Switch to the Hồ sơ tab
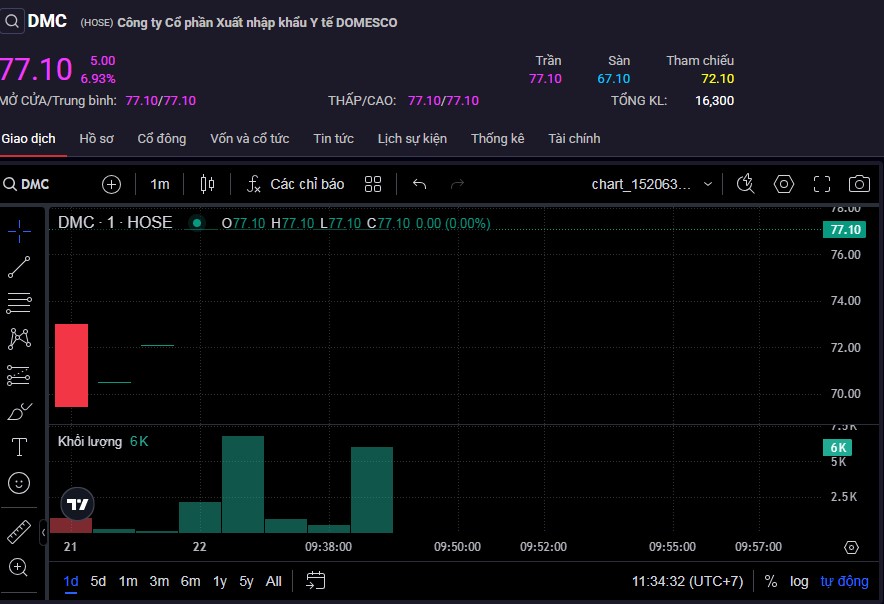Viewport: 884px width, 604px height. point(97,139)
